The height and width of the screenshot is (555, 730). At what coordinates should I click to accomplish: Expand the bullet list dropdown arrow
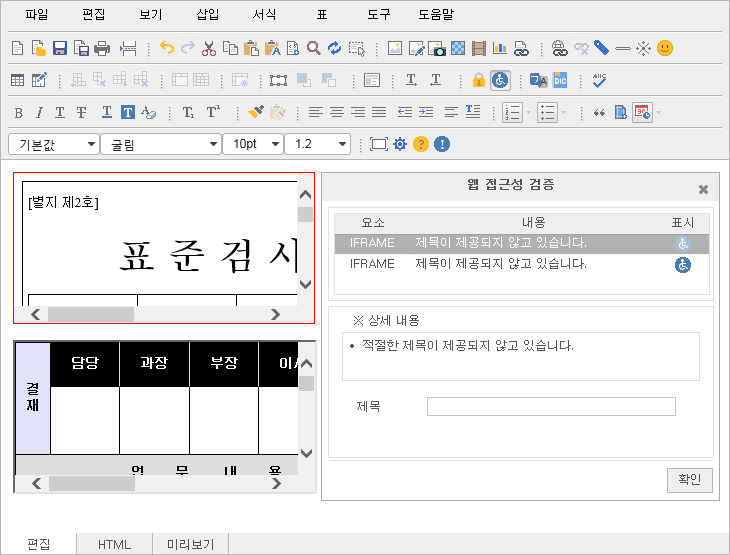[x=563, y=112]
